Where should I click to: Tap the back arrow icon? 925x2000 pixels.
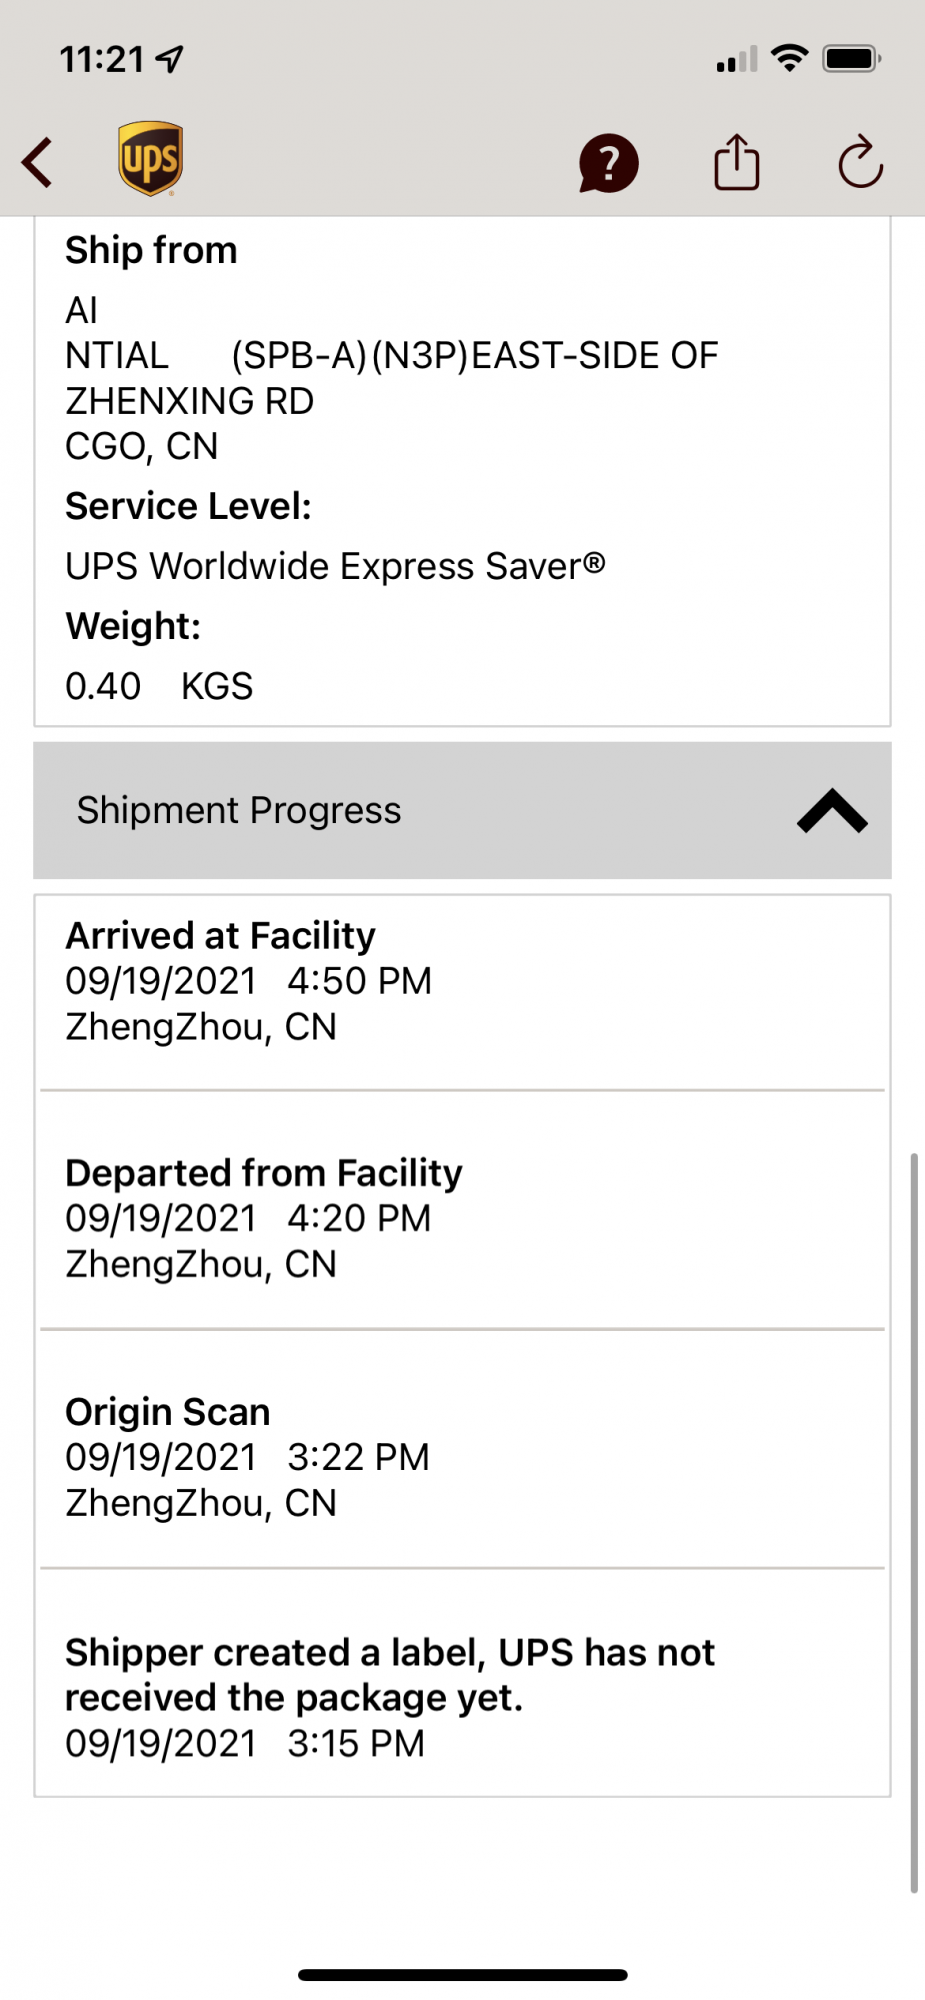(x=37, y=162)
